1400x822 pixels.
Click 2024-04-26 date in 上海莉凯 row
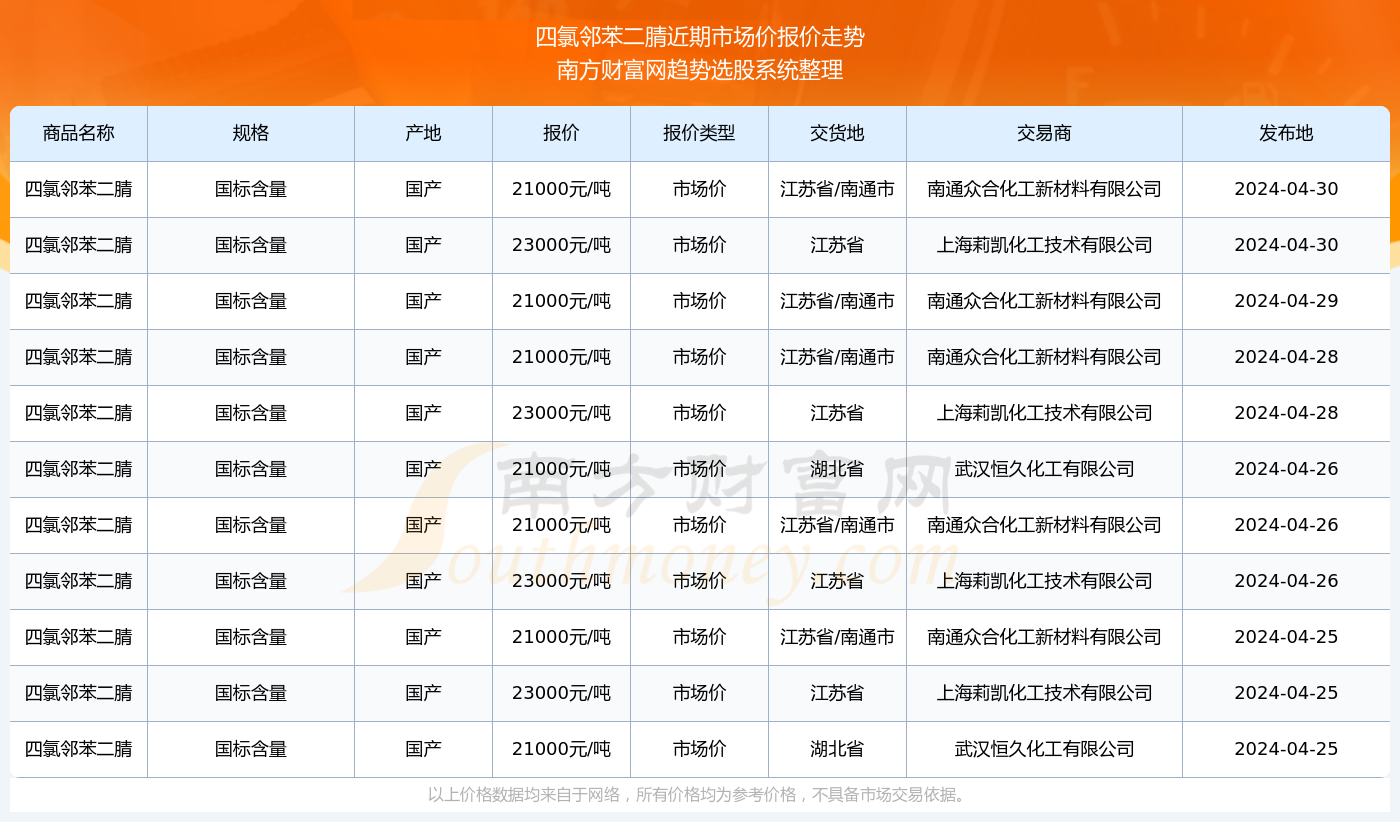coord(1286,581)
